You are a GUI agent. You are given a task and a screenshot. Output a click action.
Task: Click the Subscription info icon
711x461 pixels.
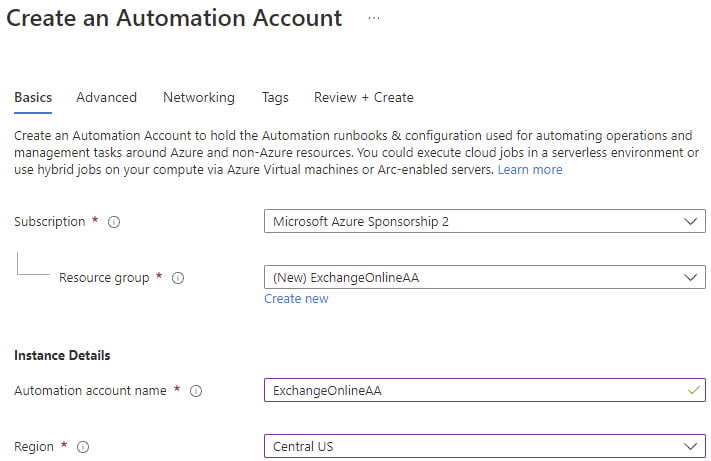click(x=114, y=222)
